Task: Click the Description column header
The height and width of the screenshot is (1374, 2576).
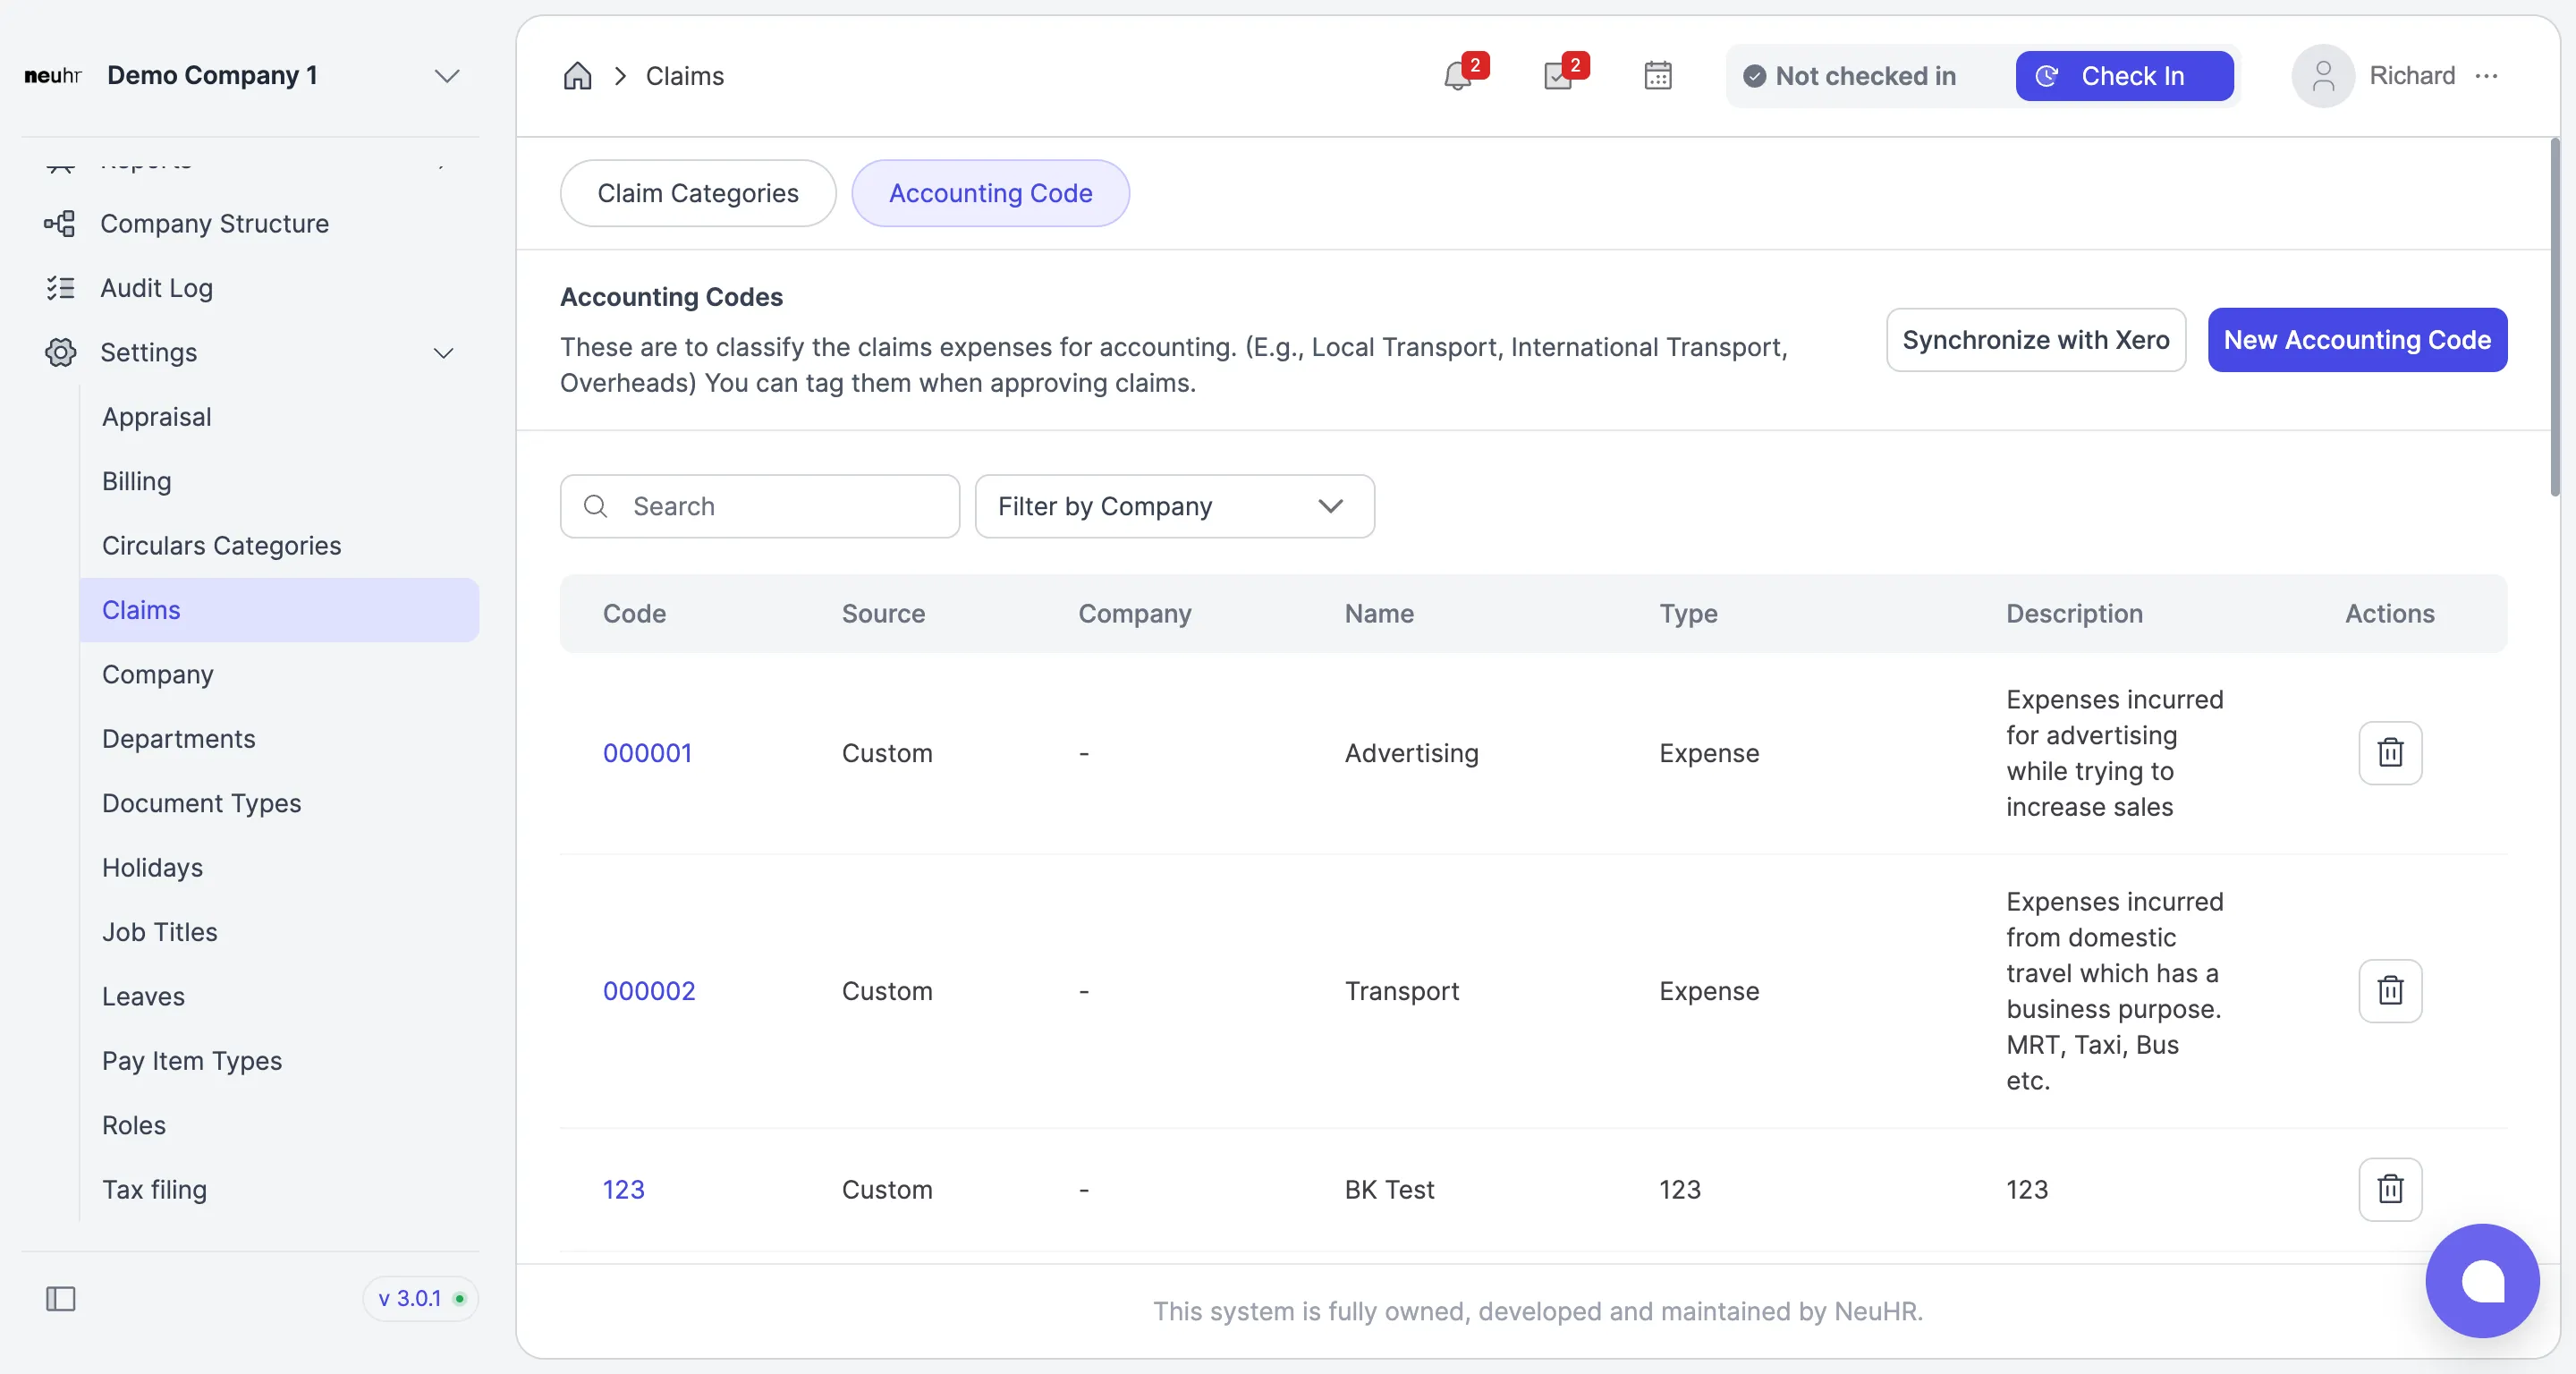Action: click(2073, 613)
